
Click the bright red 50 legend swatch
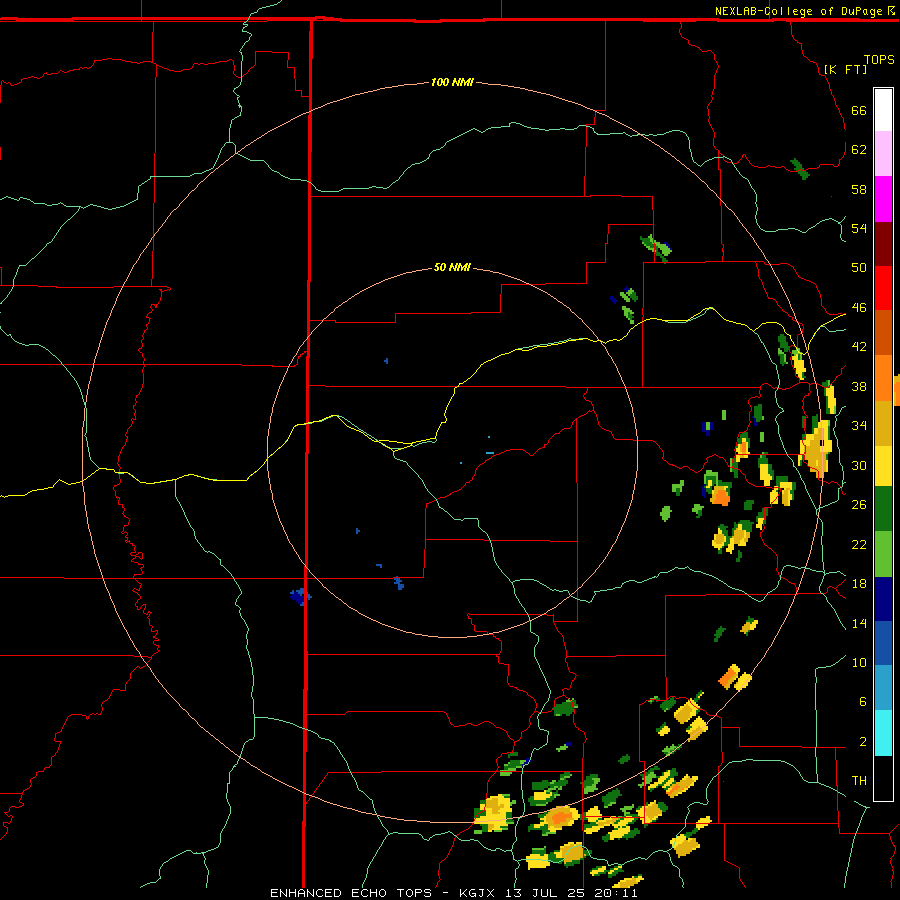click(x=883, y=288)
